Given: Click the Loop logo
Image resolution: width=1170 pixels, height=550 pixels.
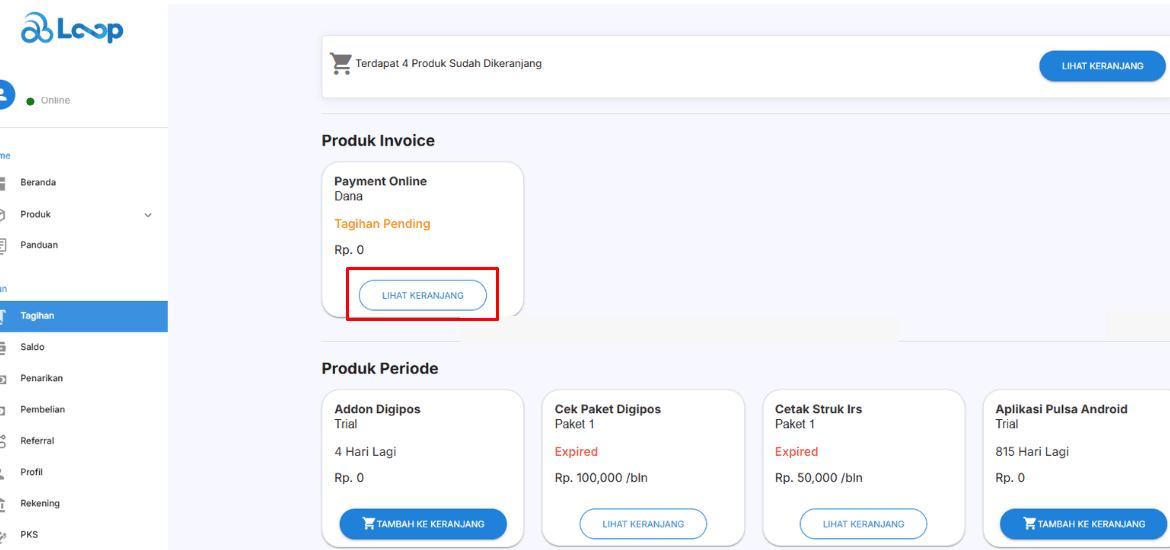Looking at the screenshot, I should [72, 29].
